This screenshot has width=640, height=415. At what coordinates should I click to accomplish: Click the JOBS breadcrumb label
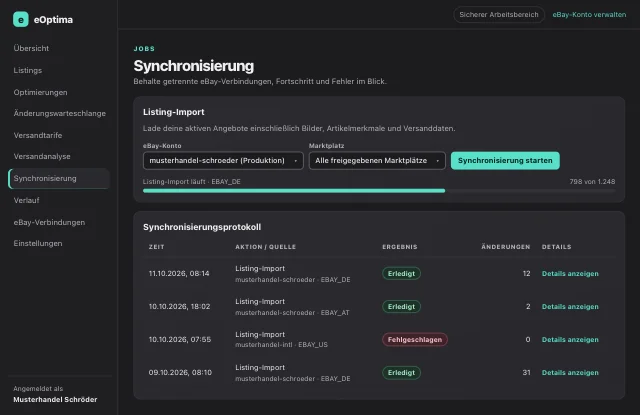[144, 49]
